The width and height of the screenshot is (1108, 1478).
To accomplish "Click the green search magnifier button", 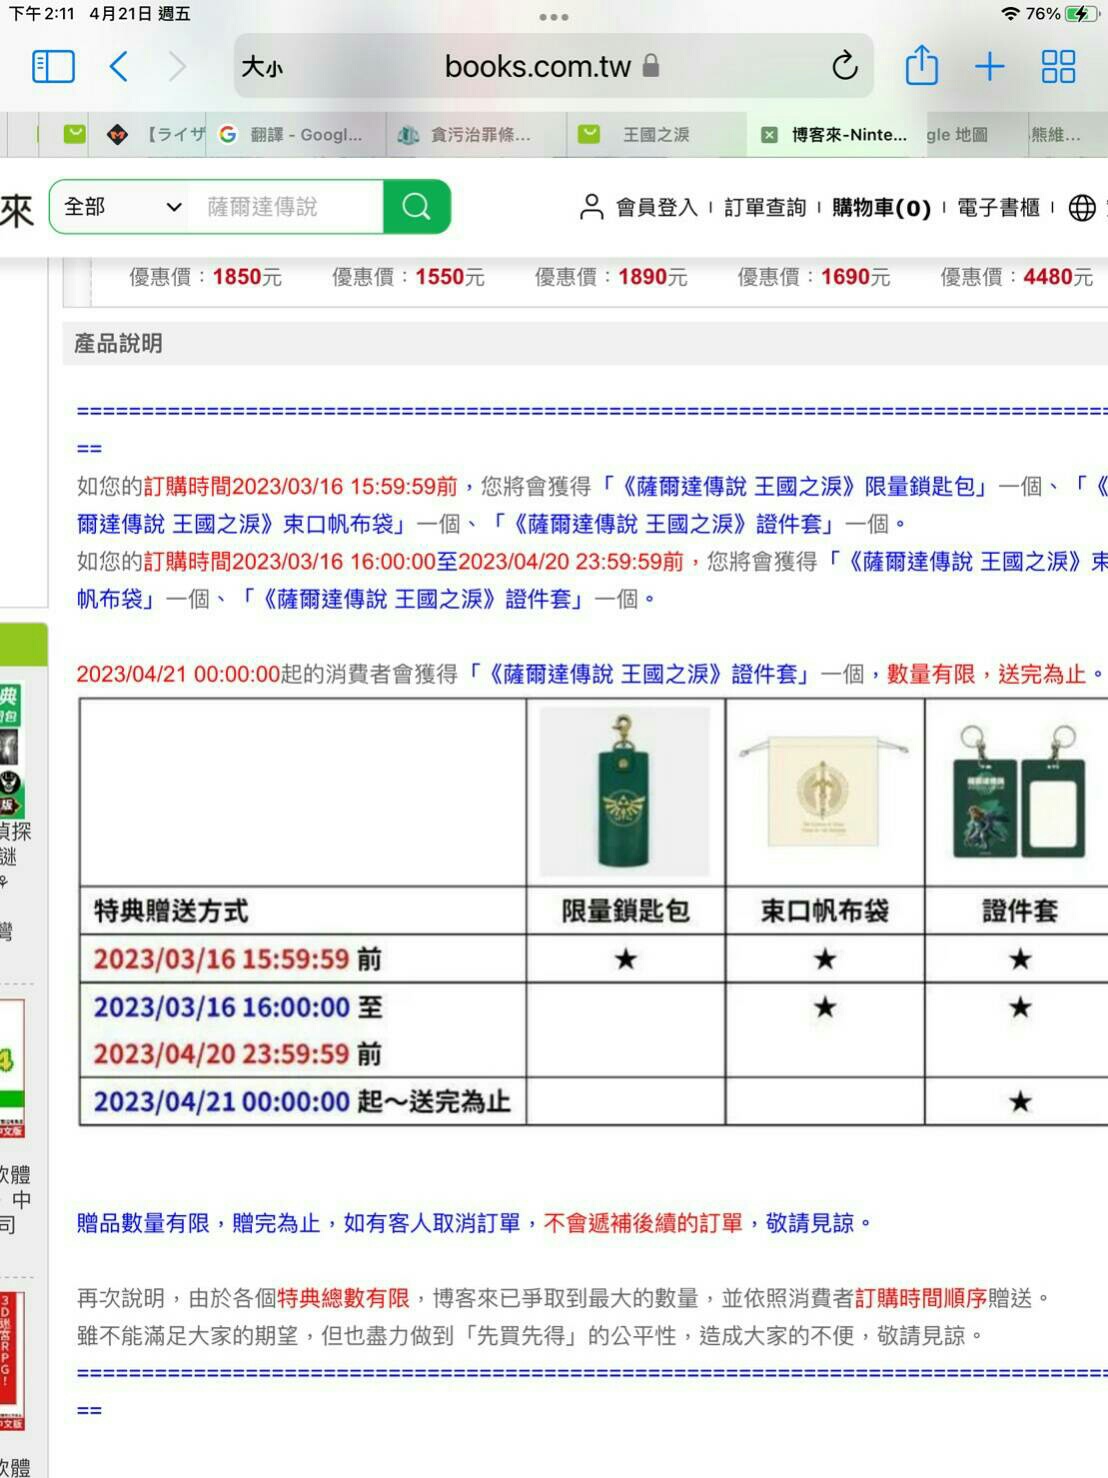I will pos(416,207).
